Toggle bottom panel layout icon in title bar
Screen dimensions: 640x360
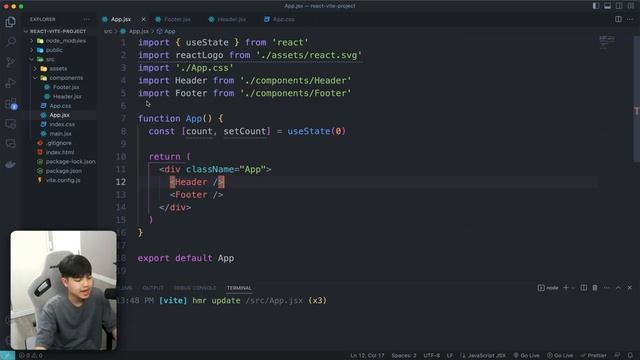click(x=607, y=6)
